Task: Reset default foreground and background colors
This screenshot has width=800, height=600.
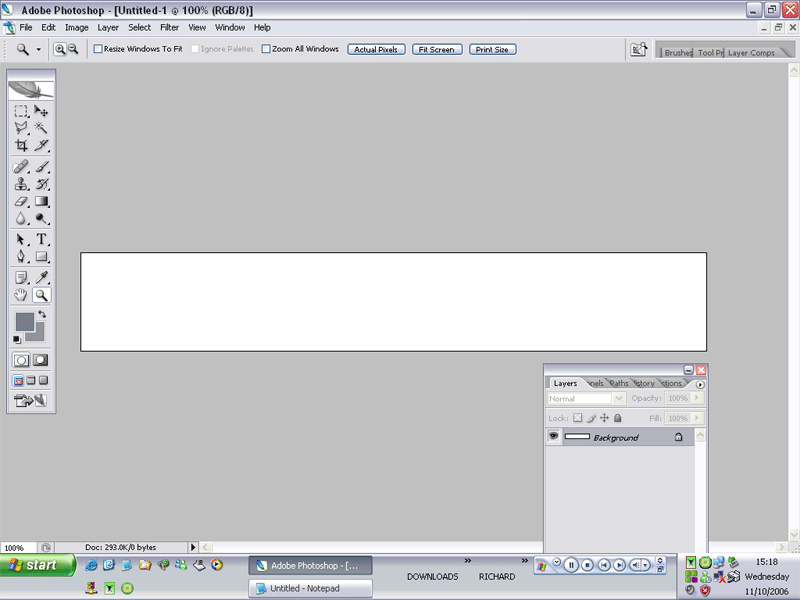Action: pos(17,339)
